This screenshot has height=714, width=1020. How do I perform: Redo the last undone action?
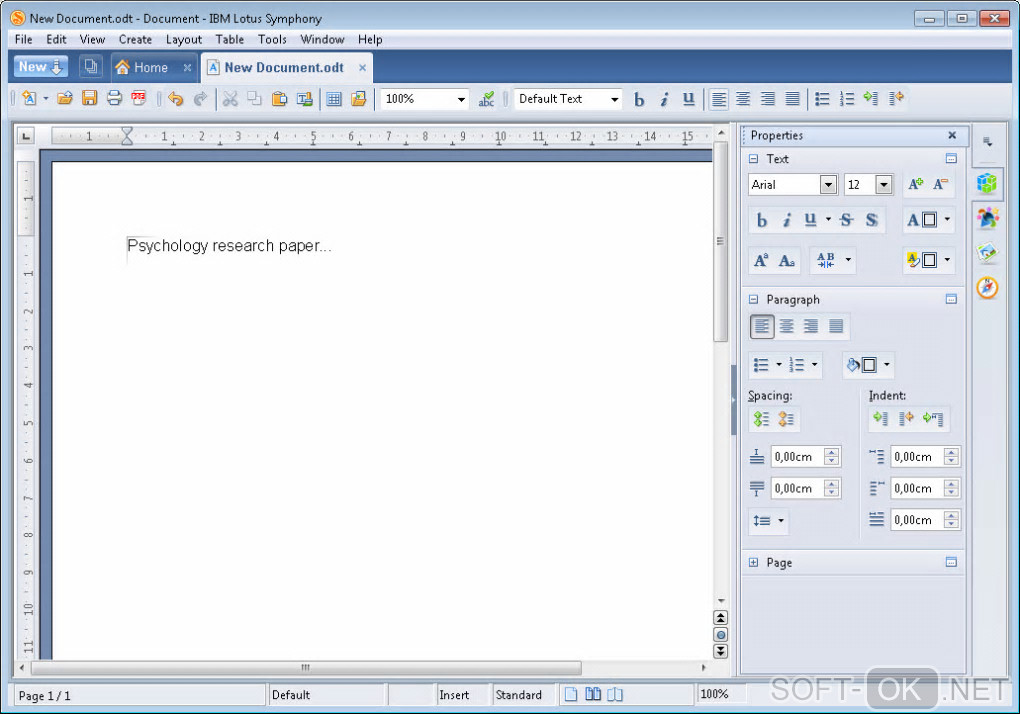(200, 99)
